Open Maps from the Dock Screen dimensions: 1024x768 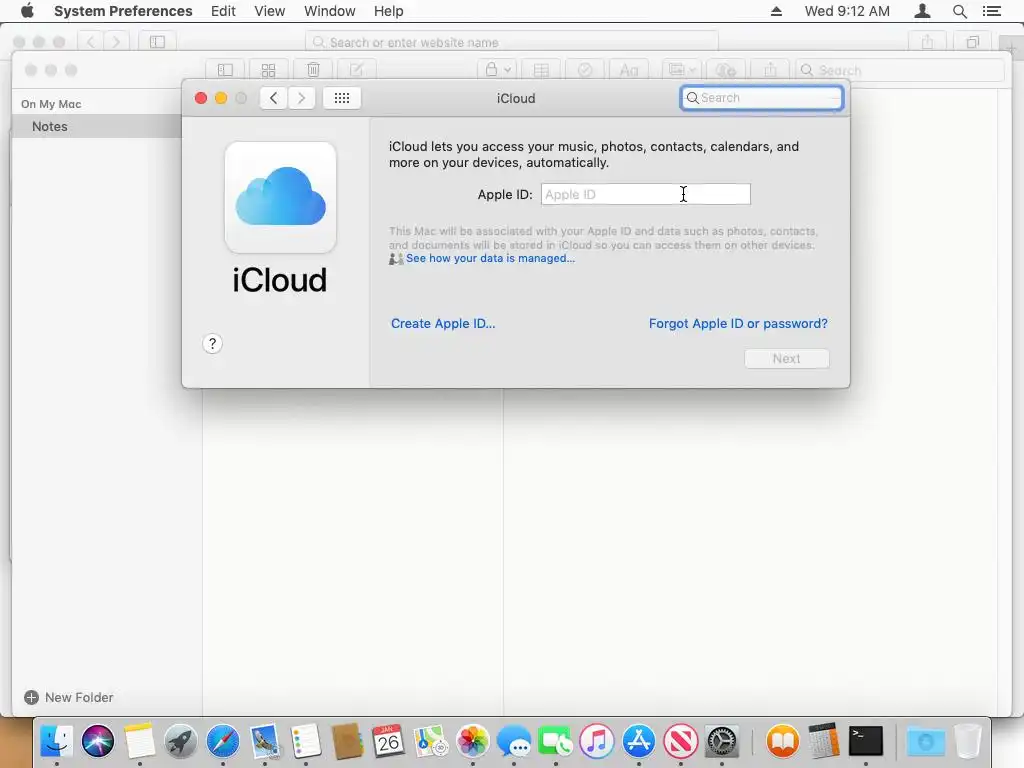[430, 741]
